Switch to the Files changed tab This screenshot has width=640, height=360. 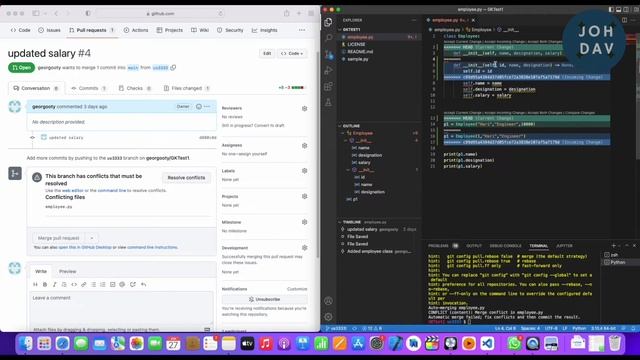pyautogui.click(x=187, y=88)
